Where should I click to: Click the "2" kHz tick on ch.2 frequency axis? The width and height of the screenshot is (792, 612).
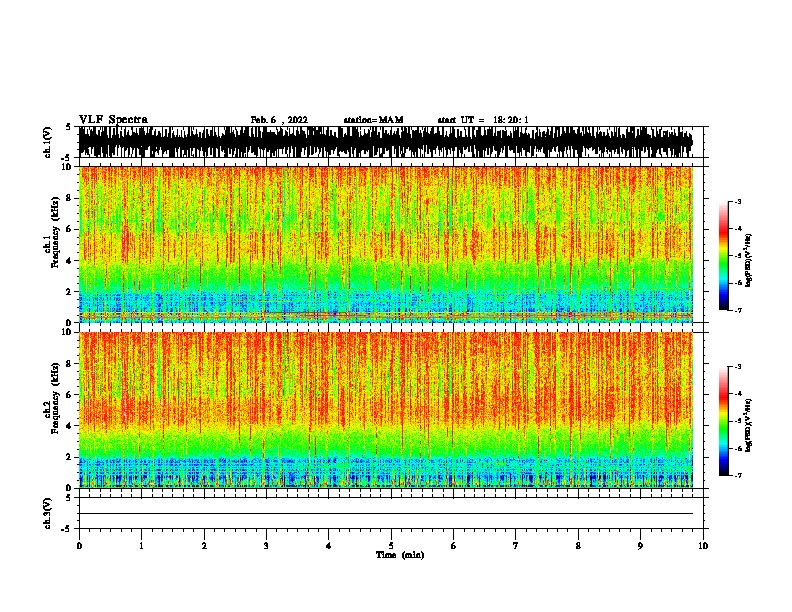[x=71, y=457]
